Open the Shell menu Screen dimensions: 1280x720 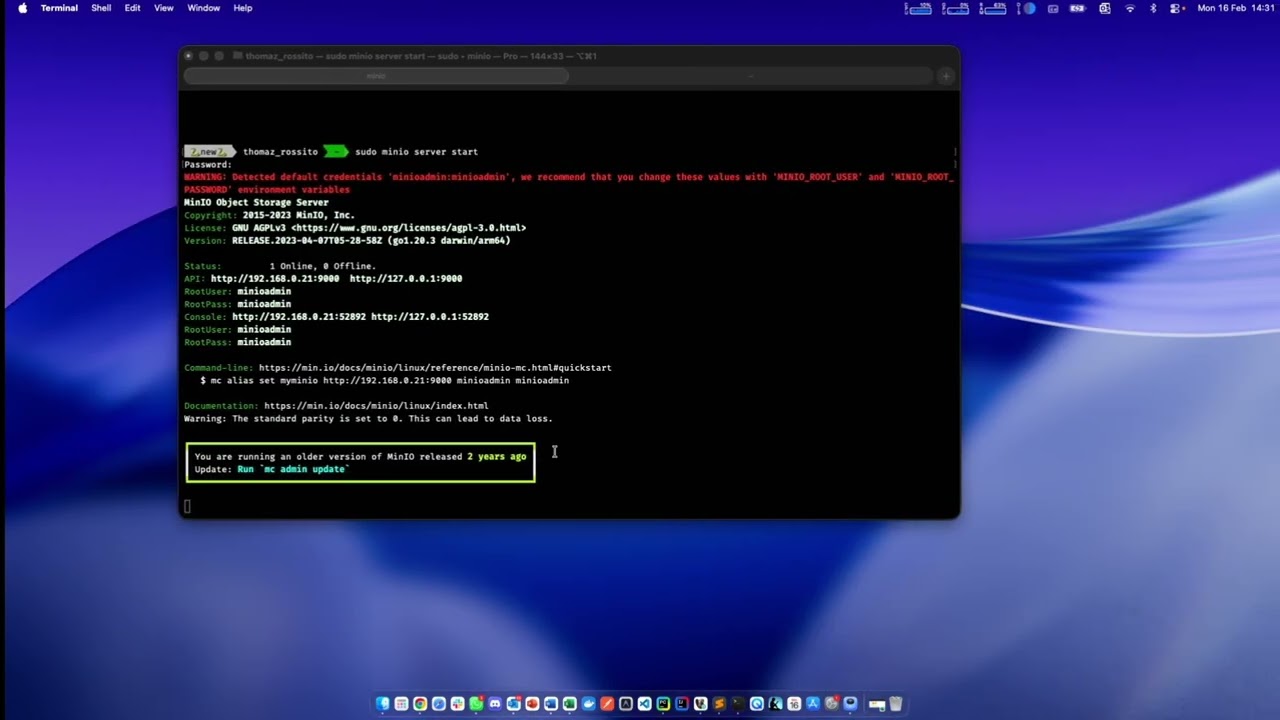101,8
